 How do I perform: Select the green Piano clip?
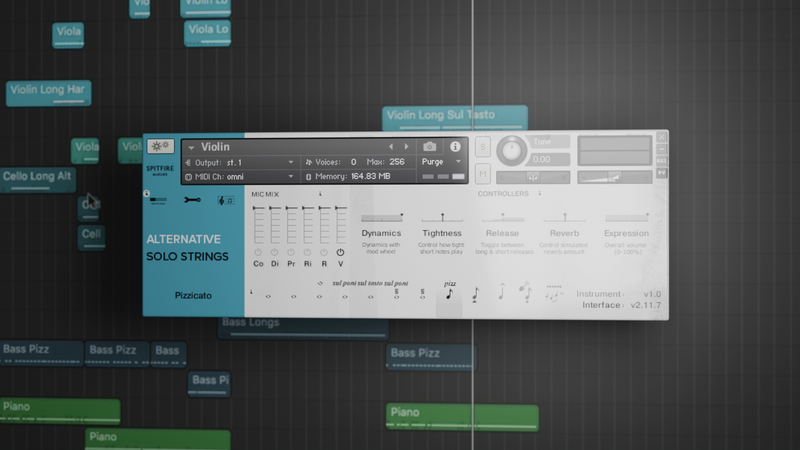pos(462,414)
